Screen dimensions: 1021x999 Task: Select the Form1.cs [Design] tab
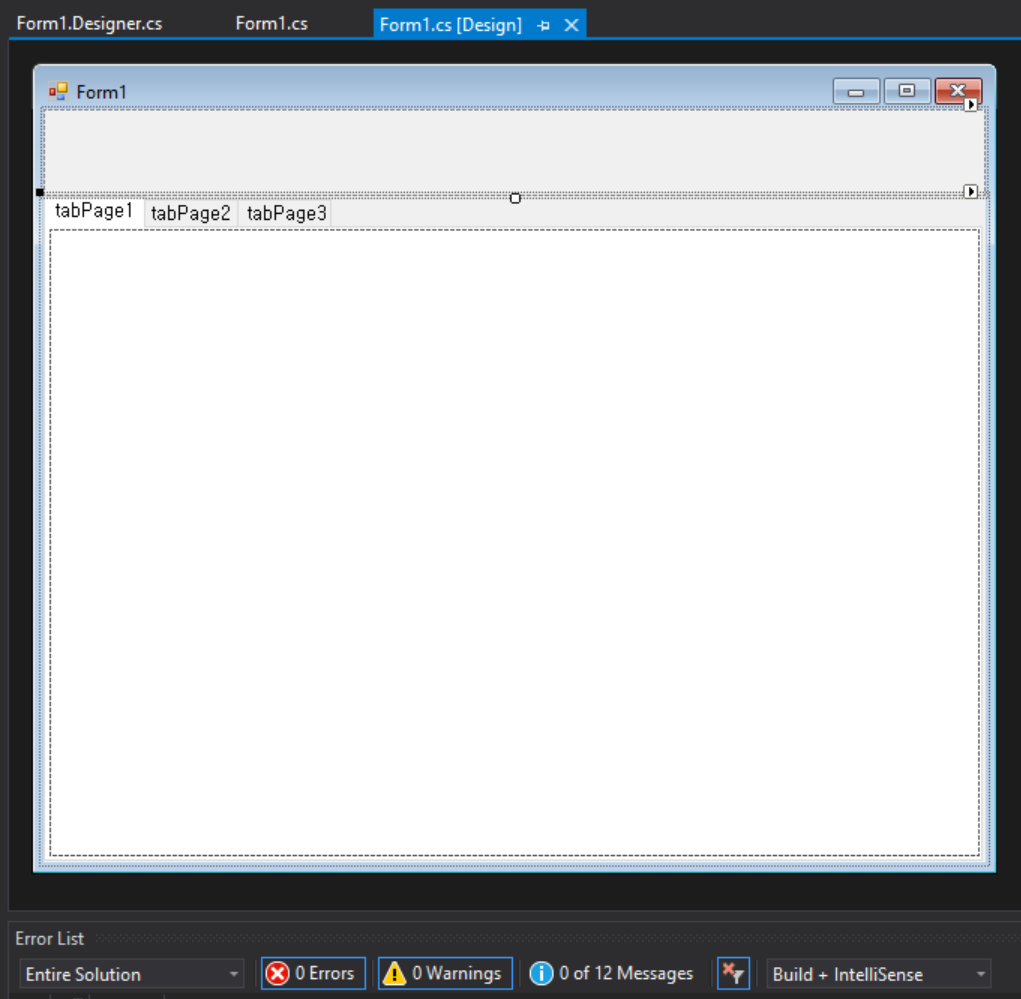(x=451, y=25)
